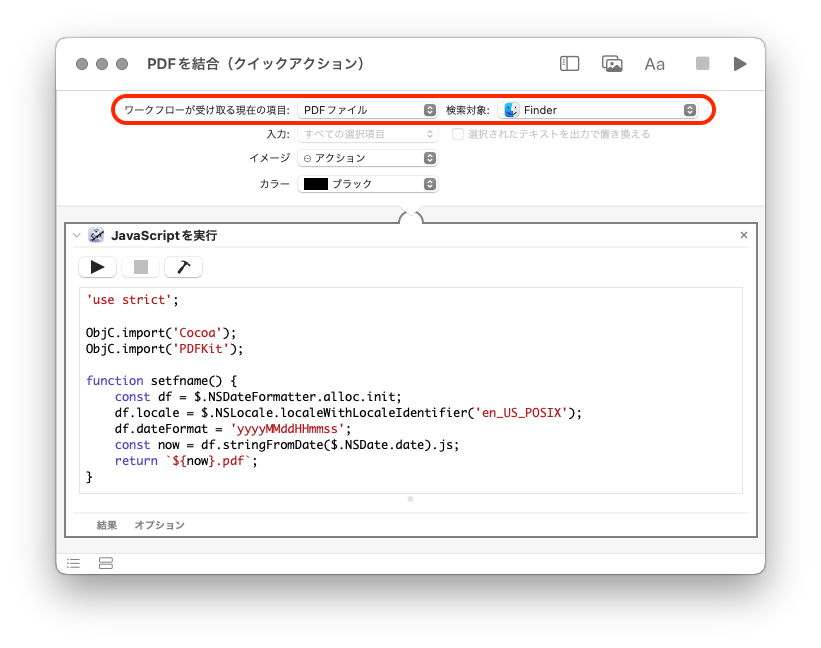Click inside the JavaScript code editor
This screenshot has height=648, width=821.
click(410, 390)
